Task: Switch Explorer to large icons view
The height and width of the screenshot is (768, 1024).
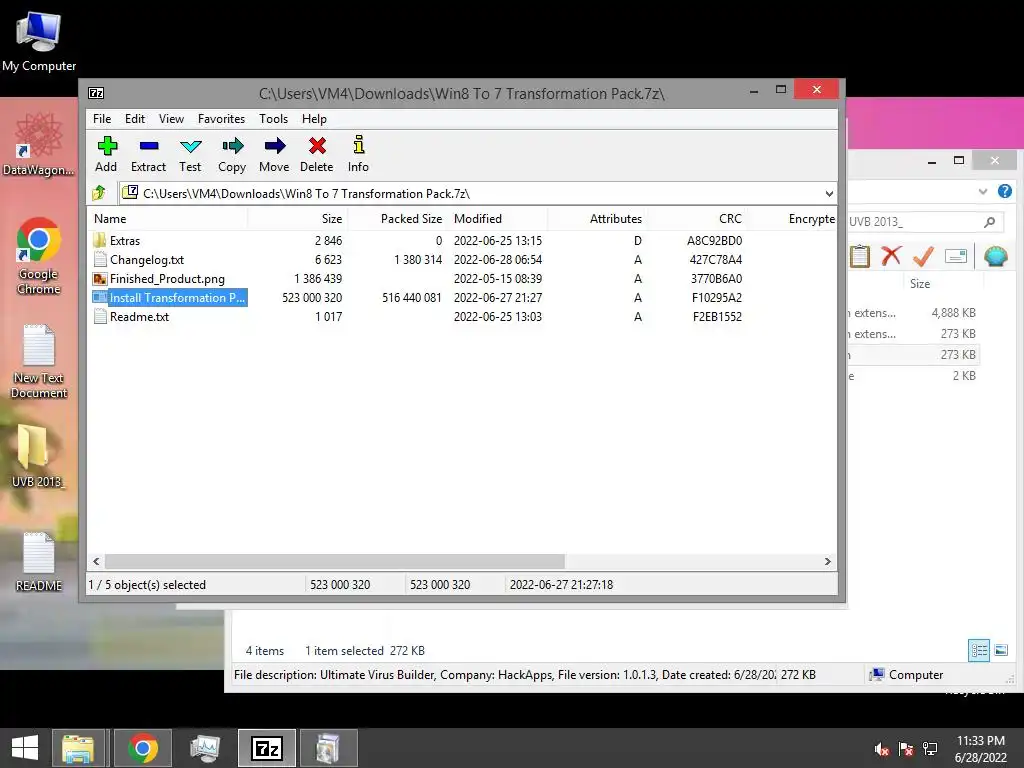Action: [x=1000, y=650]
